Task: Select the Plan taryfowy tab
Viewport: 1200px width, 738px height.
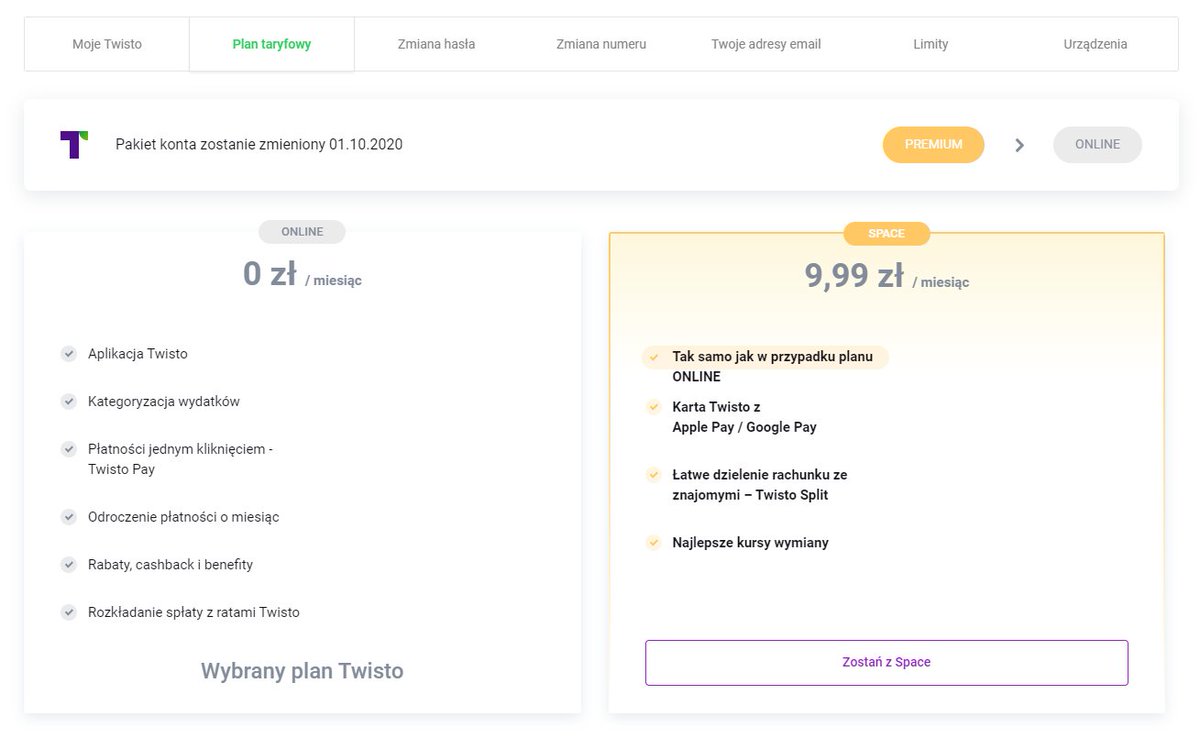Action: [x=272, y=44]
